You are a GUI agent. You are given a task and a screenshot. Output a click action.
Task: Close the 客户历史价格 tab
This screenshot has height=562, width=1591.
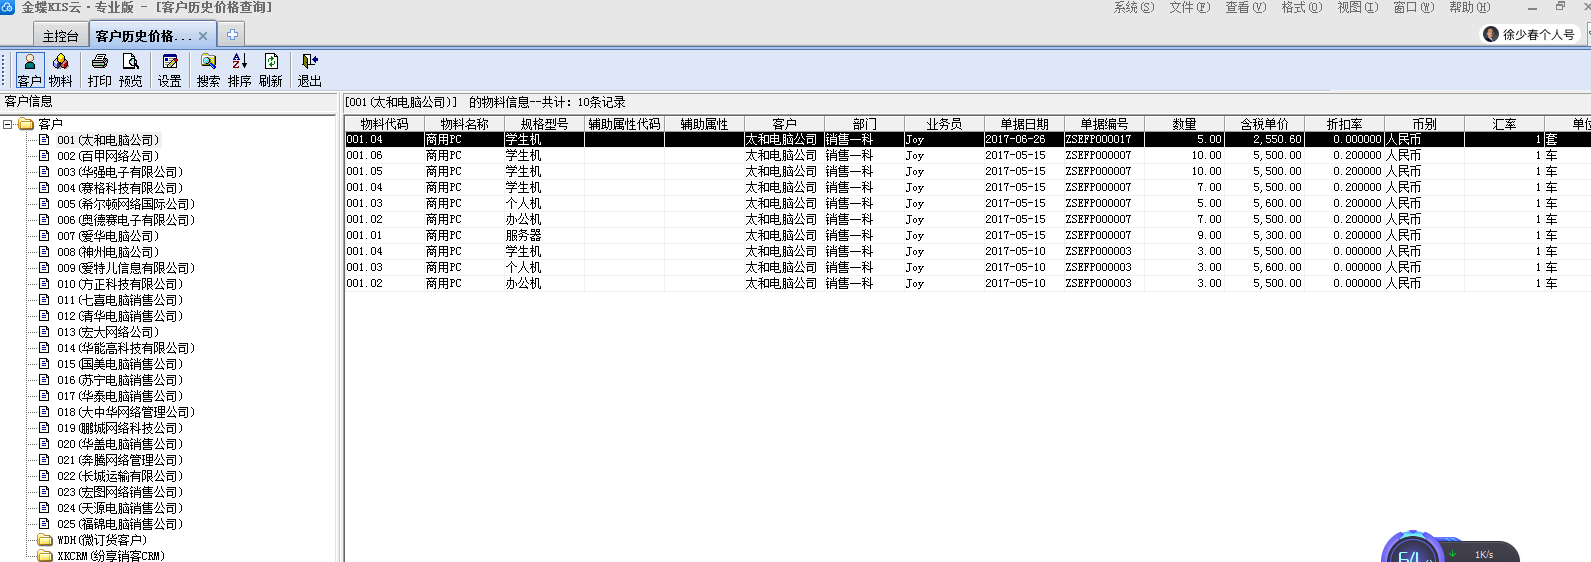coord(203,36)
